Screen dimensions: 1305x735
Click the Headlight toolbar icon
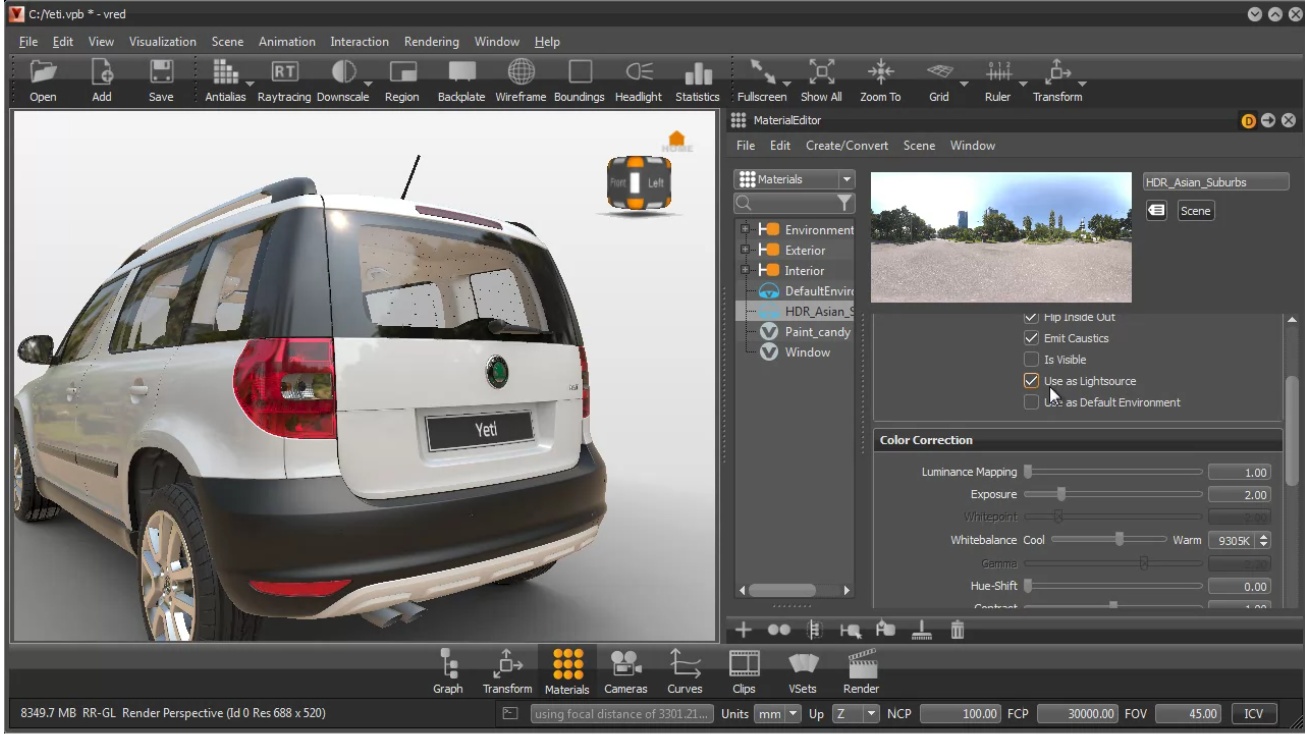638,73
